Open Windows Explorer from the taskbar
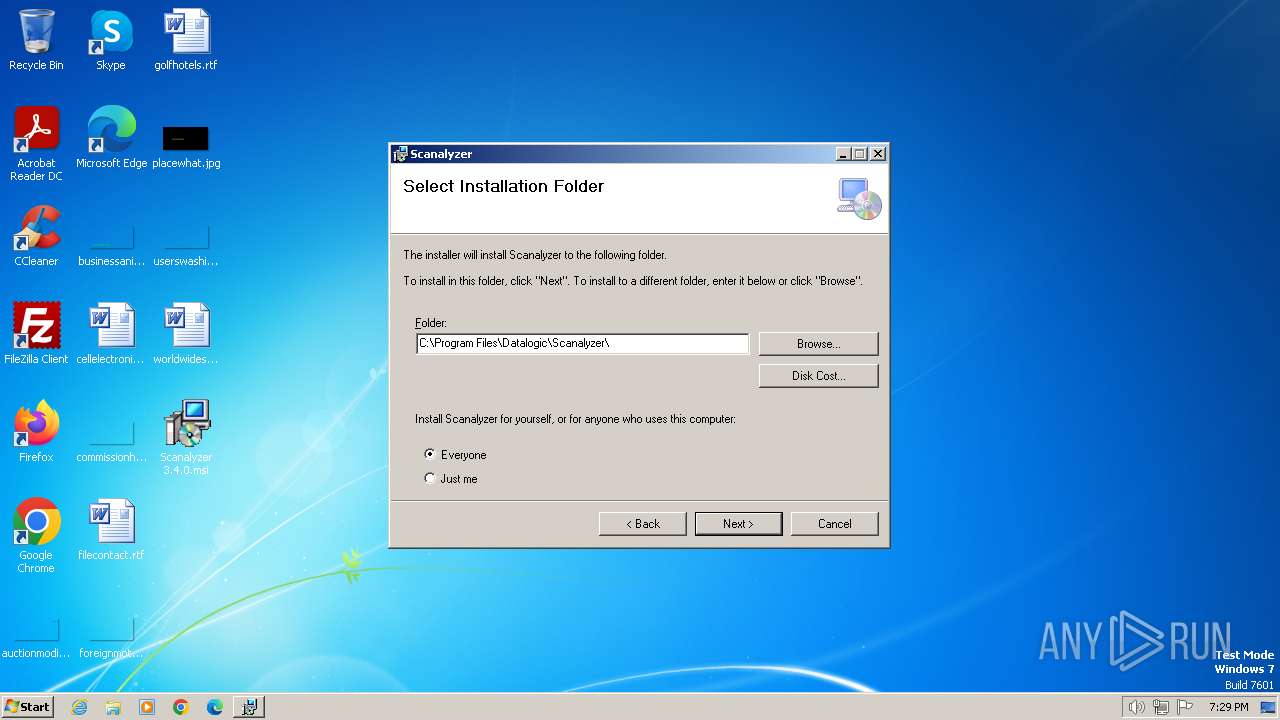 [x=113, y=707]
